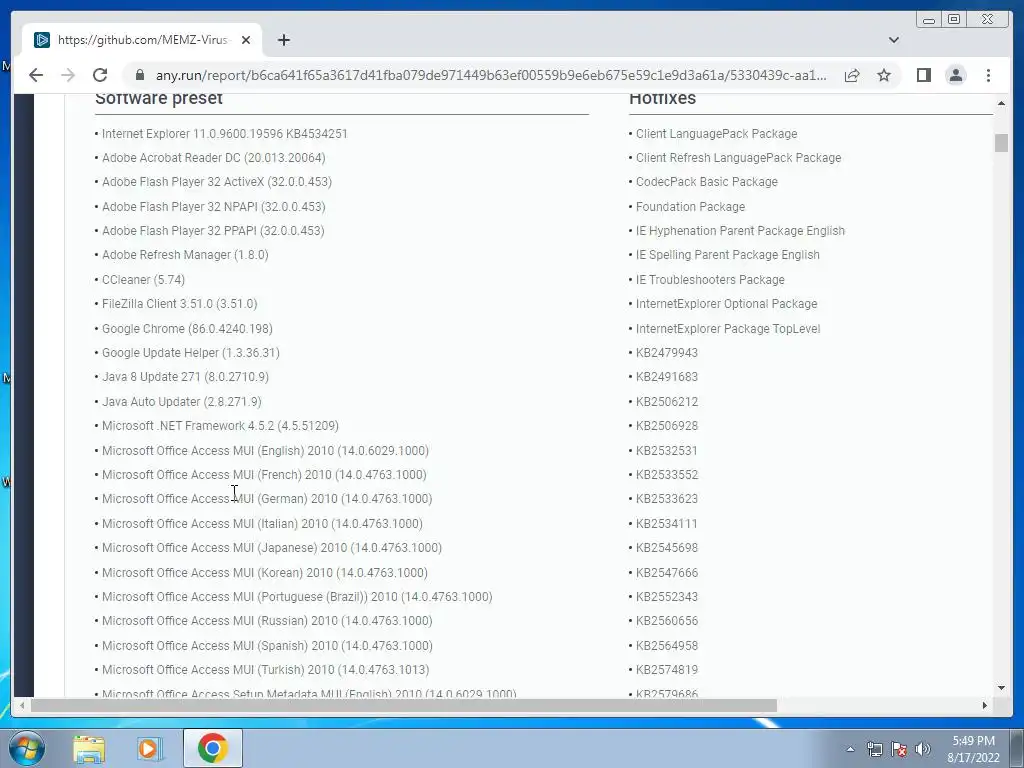Click 'Google Update Helper (1.3.36.31)'
The height and width of the screenshot is (768, 1024).
(x=191, y=353)
